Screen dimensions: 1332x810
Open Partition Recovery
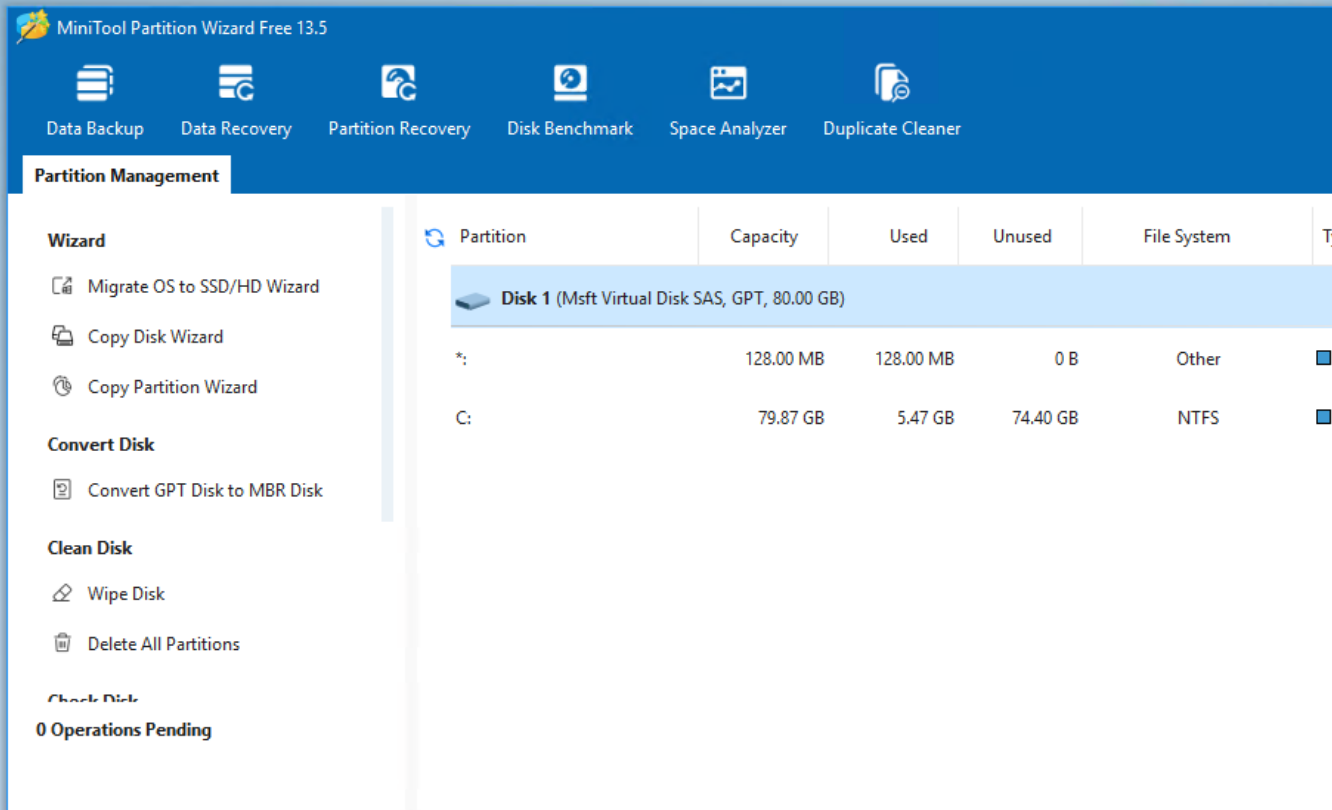coord(398,100)
